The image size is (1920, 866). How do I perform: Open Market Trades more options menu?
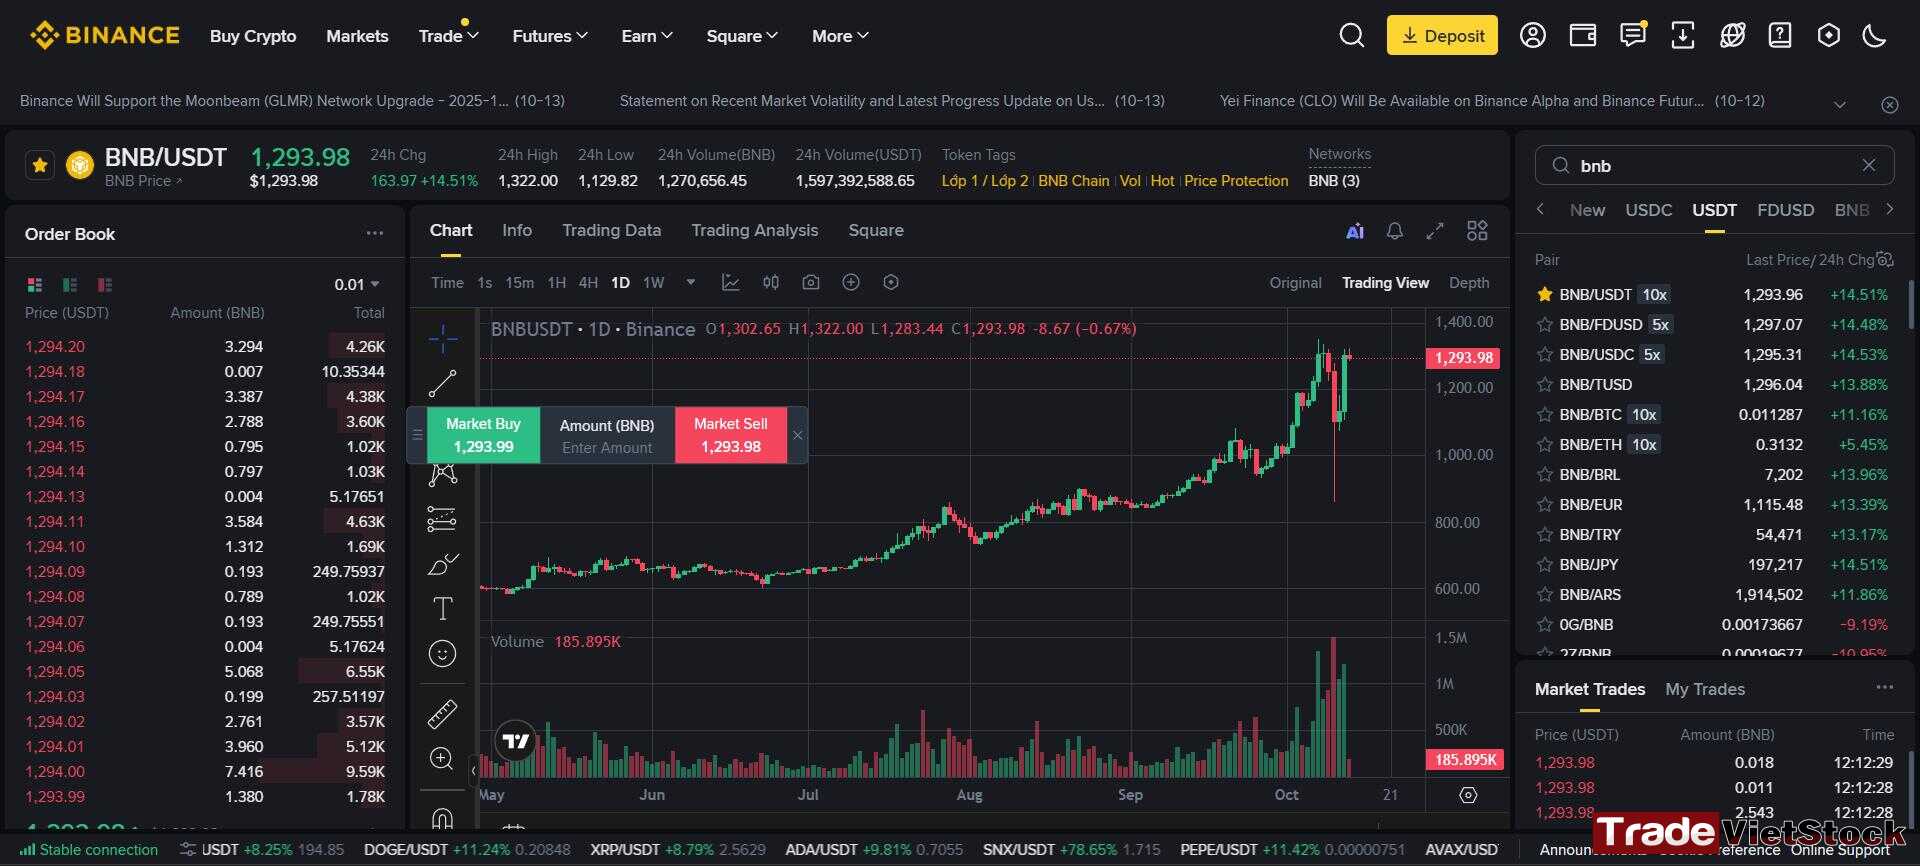(1885, 687)
